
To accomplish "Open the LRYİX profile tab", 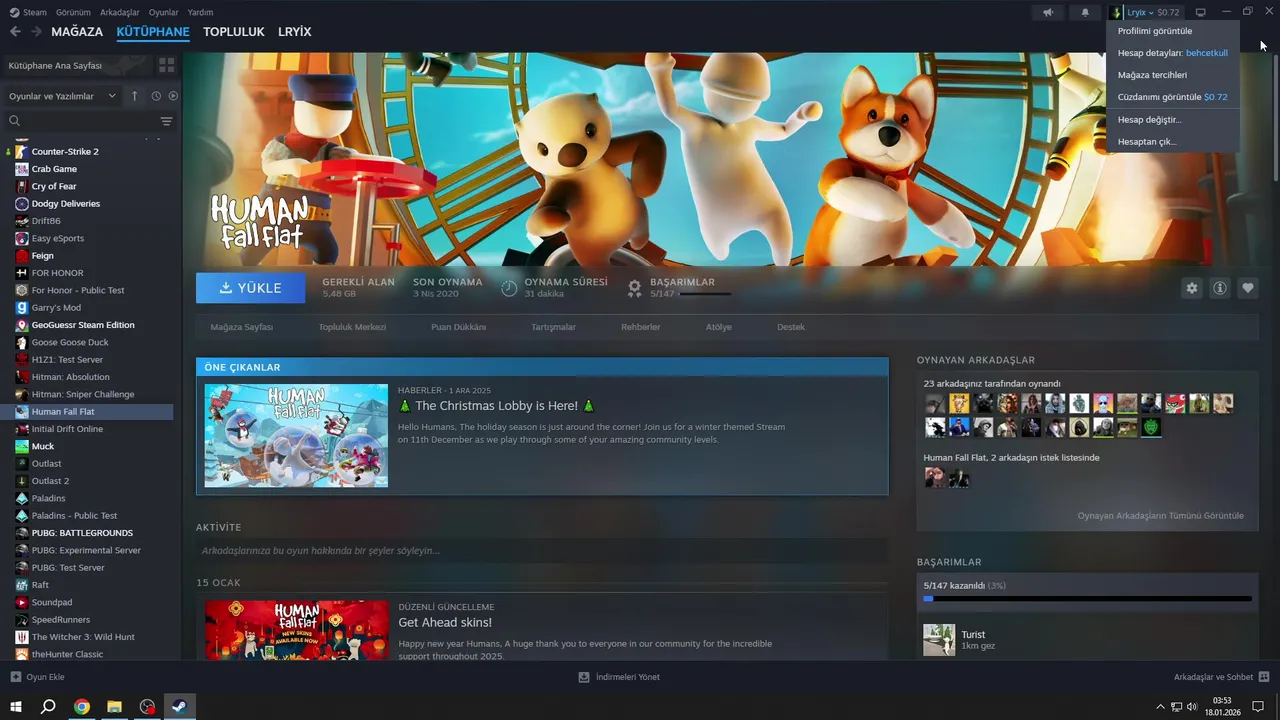I will click(294, 32).
